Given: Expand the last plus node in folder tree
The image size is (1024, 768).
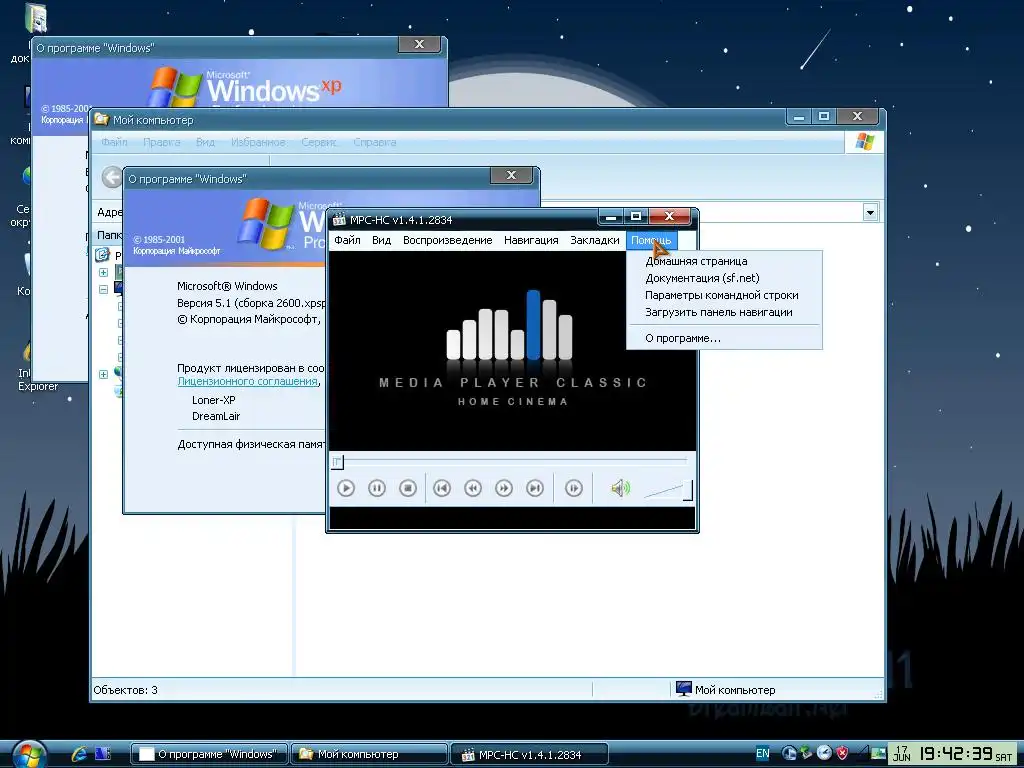Looking at the screenshot, I should tap(103, 374).
